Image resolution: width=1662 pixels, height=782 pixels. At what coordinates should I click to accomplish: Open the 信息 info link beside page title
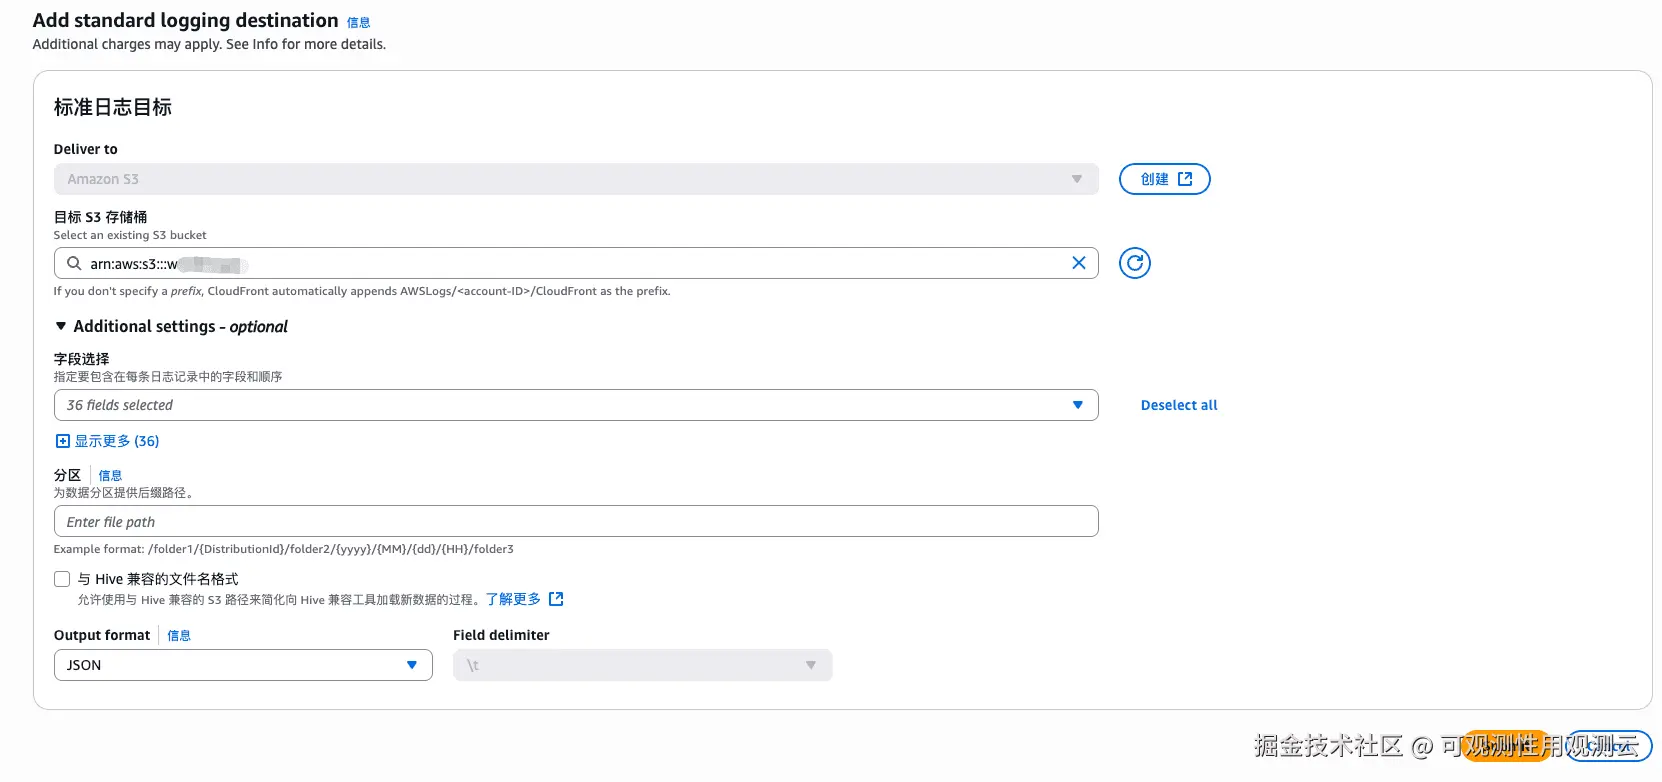point(358,22)
